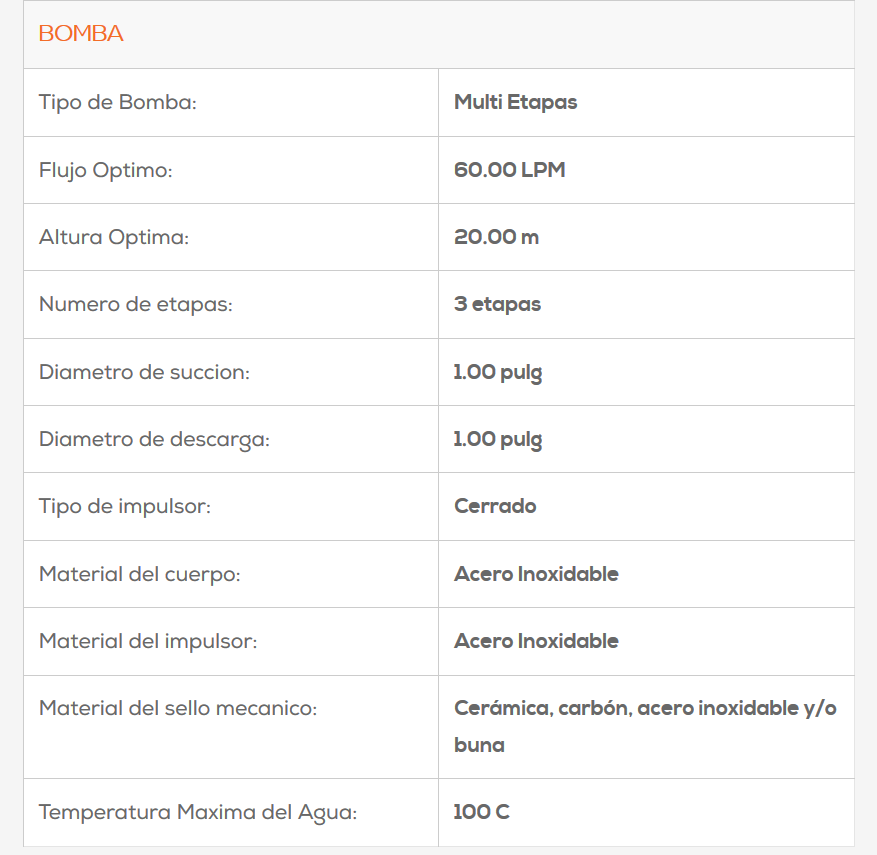Select the '60.00 LPM' flow value
Screen dimensions: 877x855
(509, 170)
